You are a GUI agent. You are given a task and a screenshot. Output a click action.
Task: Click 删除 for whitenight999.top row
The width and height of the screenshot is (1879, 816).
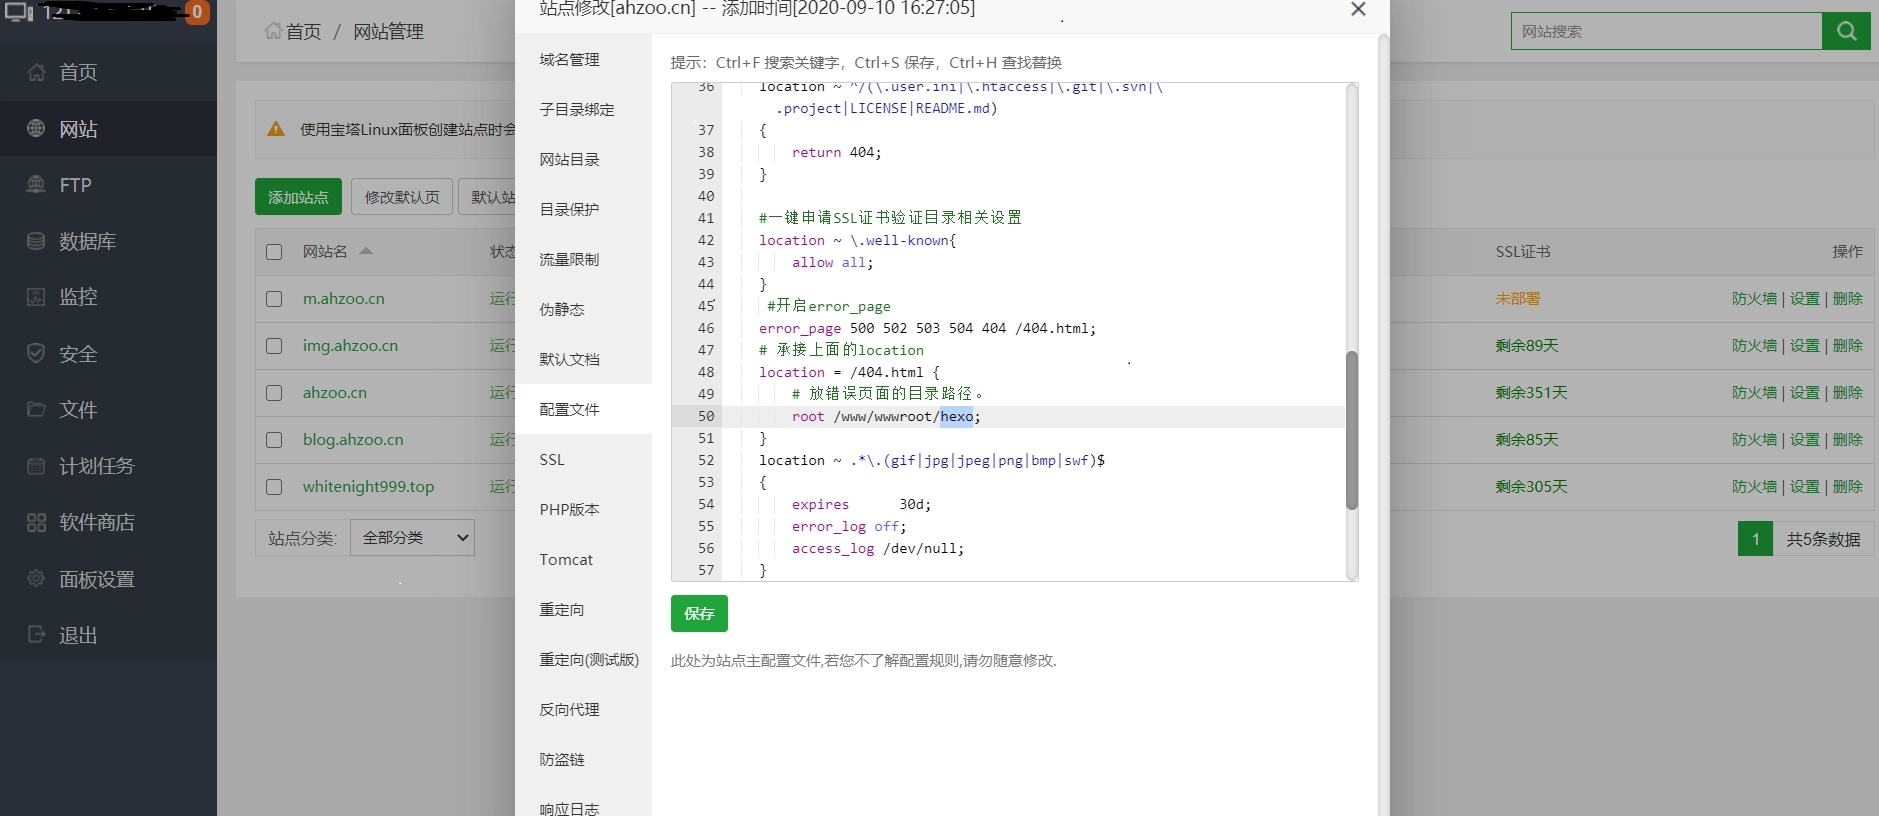click(x=1847, y=487)
